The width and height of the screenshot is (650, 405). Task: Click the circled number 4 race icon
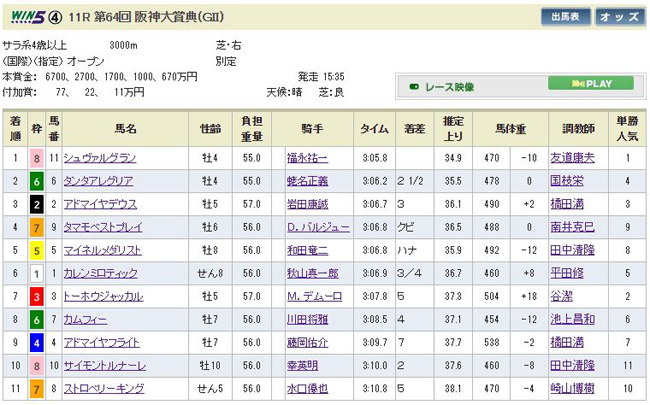pos(52,17)
